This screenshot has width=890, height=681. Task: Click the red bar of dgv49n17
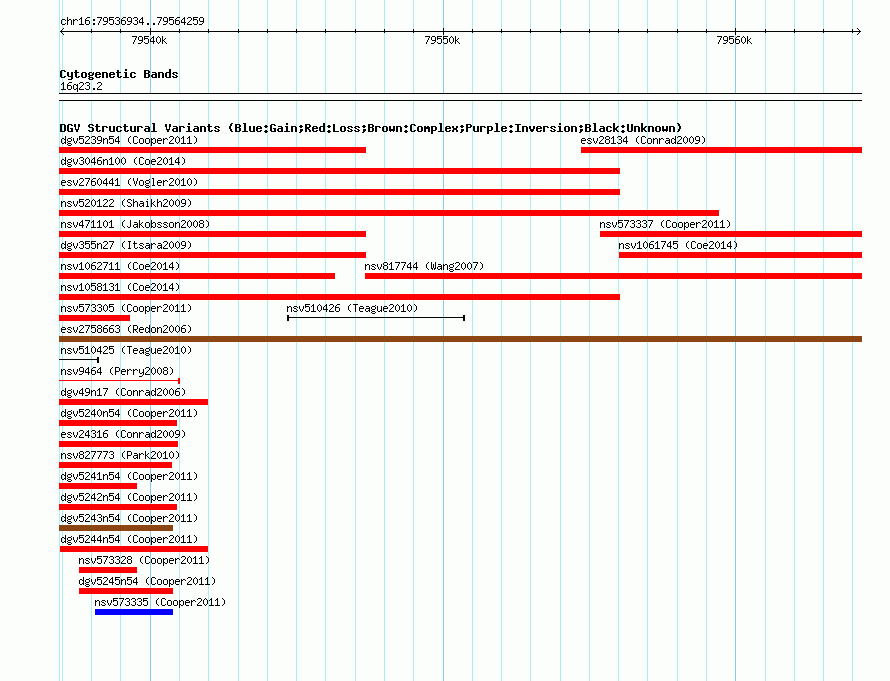(x=133, y=402)
